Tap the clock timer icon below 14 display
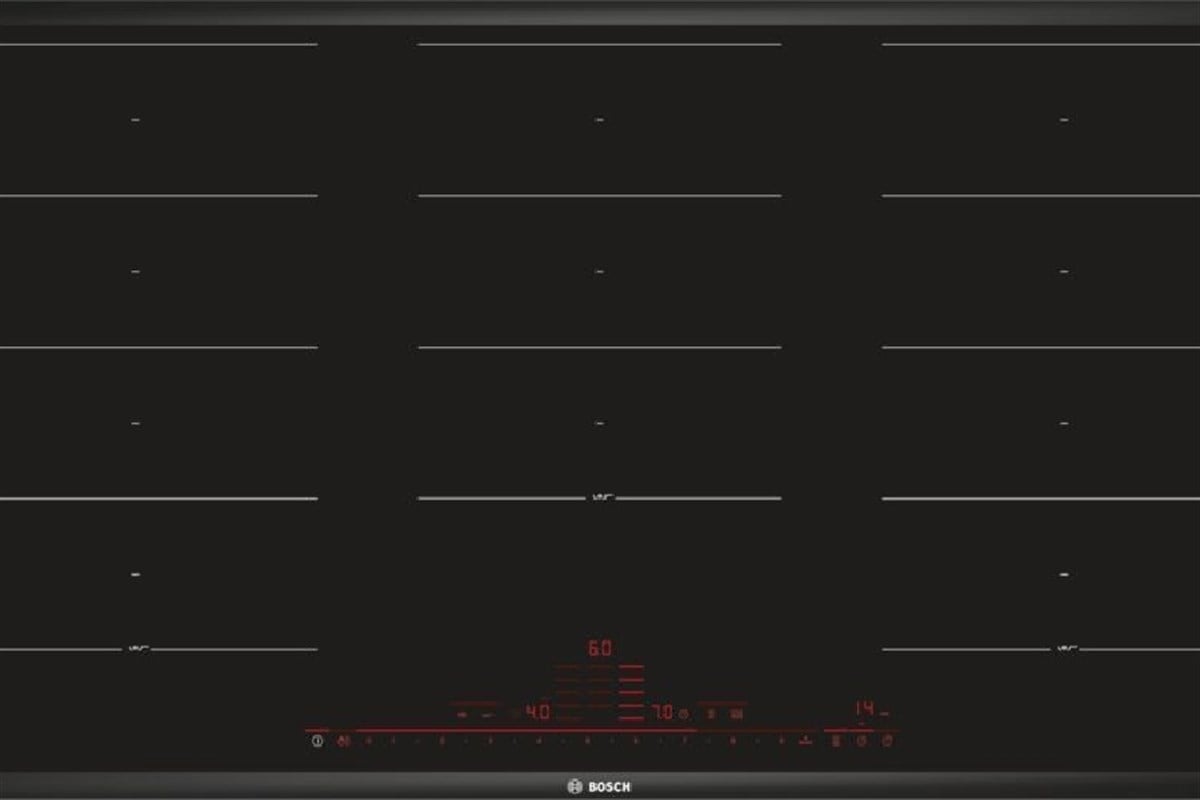The width and height of the screenshot is (1200, 800). [861, 741]
